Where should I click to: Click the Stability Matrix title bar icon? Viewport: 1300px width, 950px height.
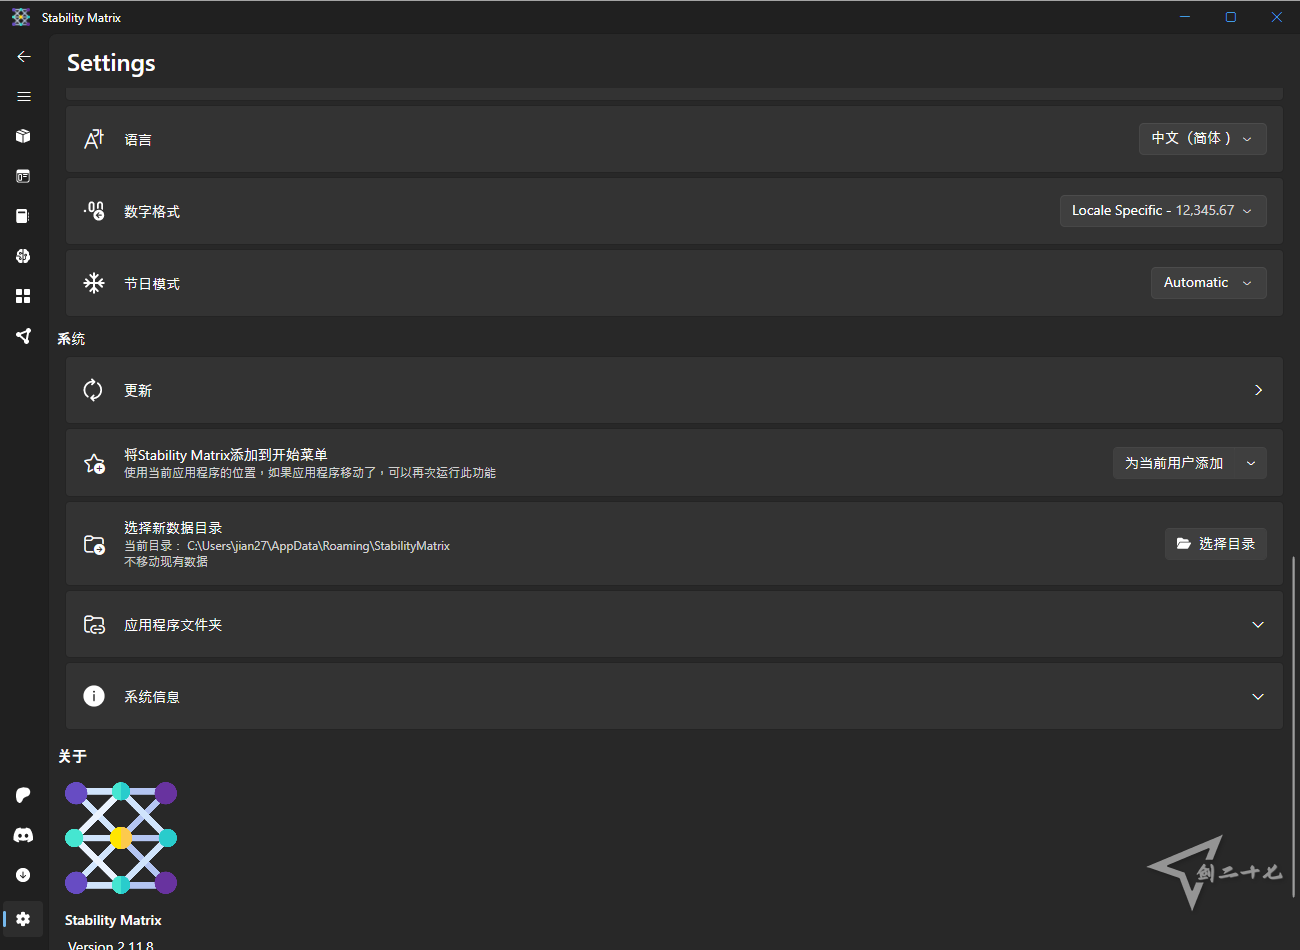click(21, 17)
